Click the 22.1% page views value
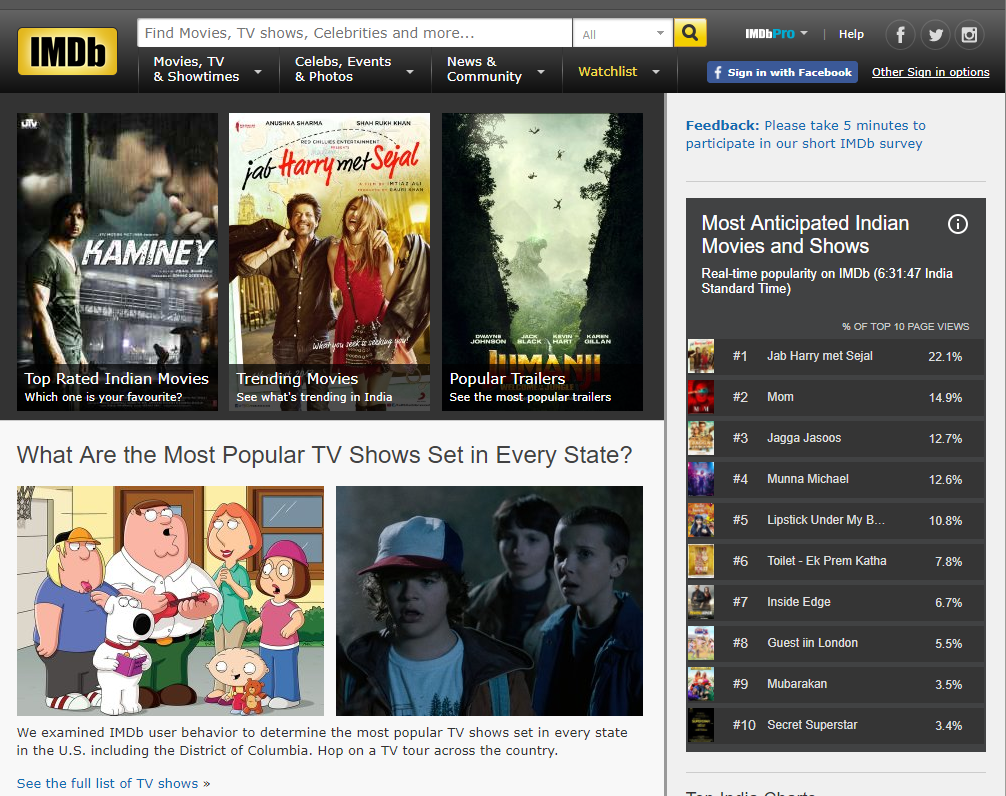Screen dimensions: 1006x796 click(x=945, y=357)
